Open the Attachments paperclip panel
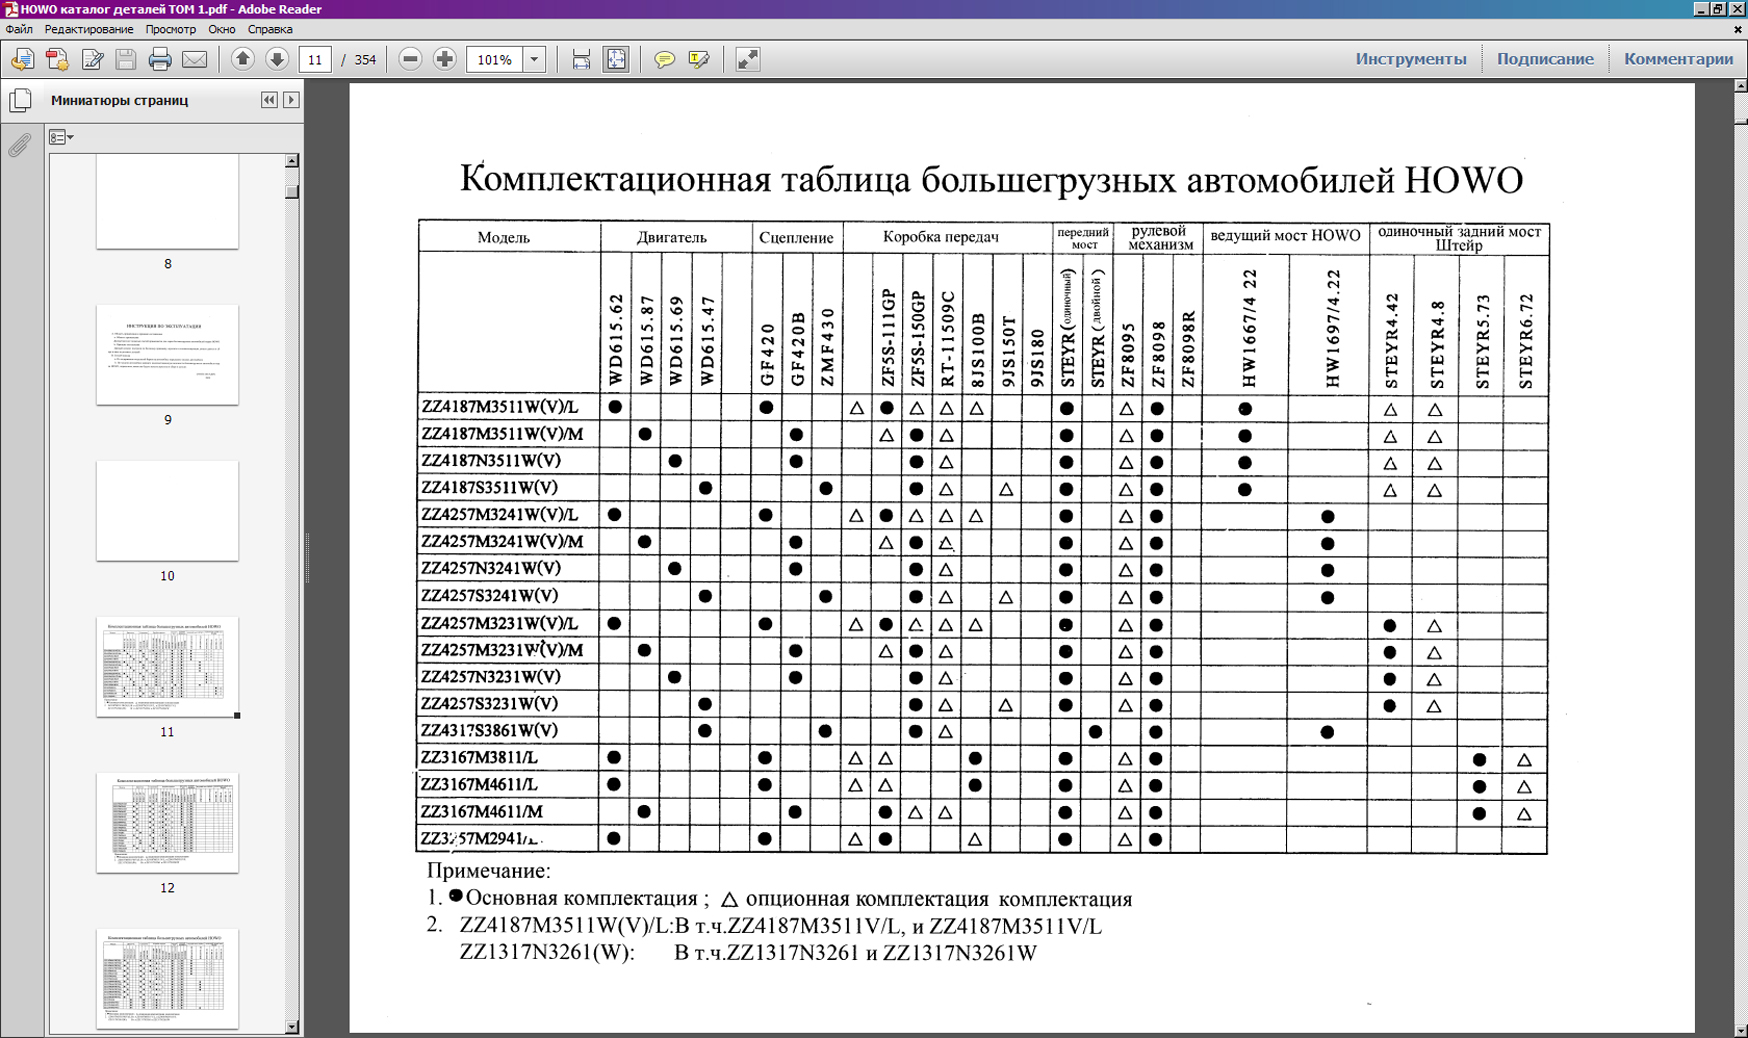This screenshot has height=1038, width=1748. pos(19,146)
